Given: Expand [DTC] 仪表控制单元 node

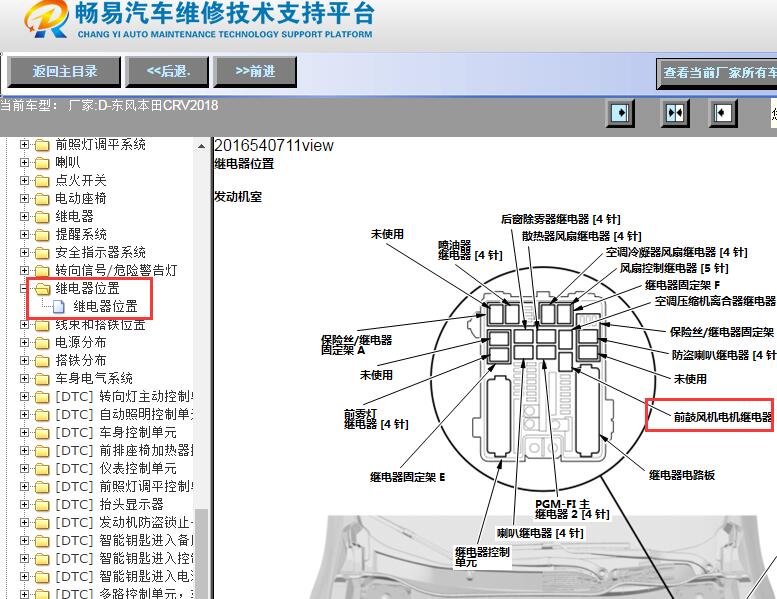Looking at the screenshot, I should click(x=24, y=469).
